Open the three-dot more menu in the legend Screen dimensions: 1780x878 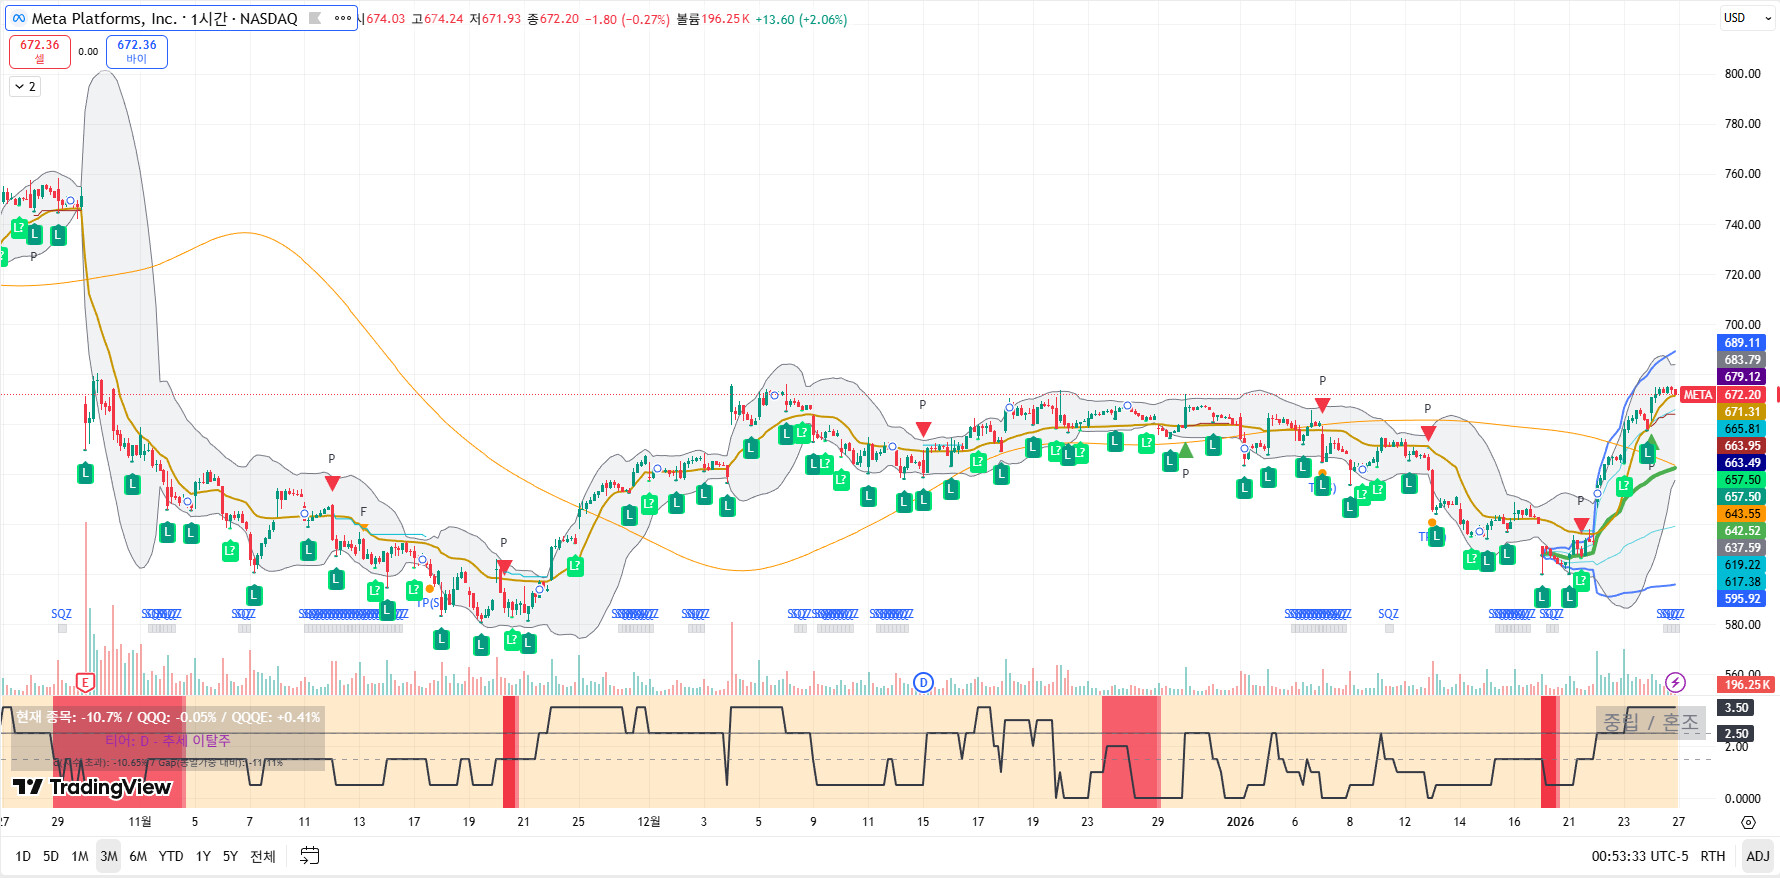343,18
